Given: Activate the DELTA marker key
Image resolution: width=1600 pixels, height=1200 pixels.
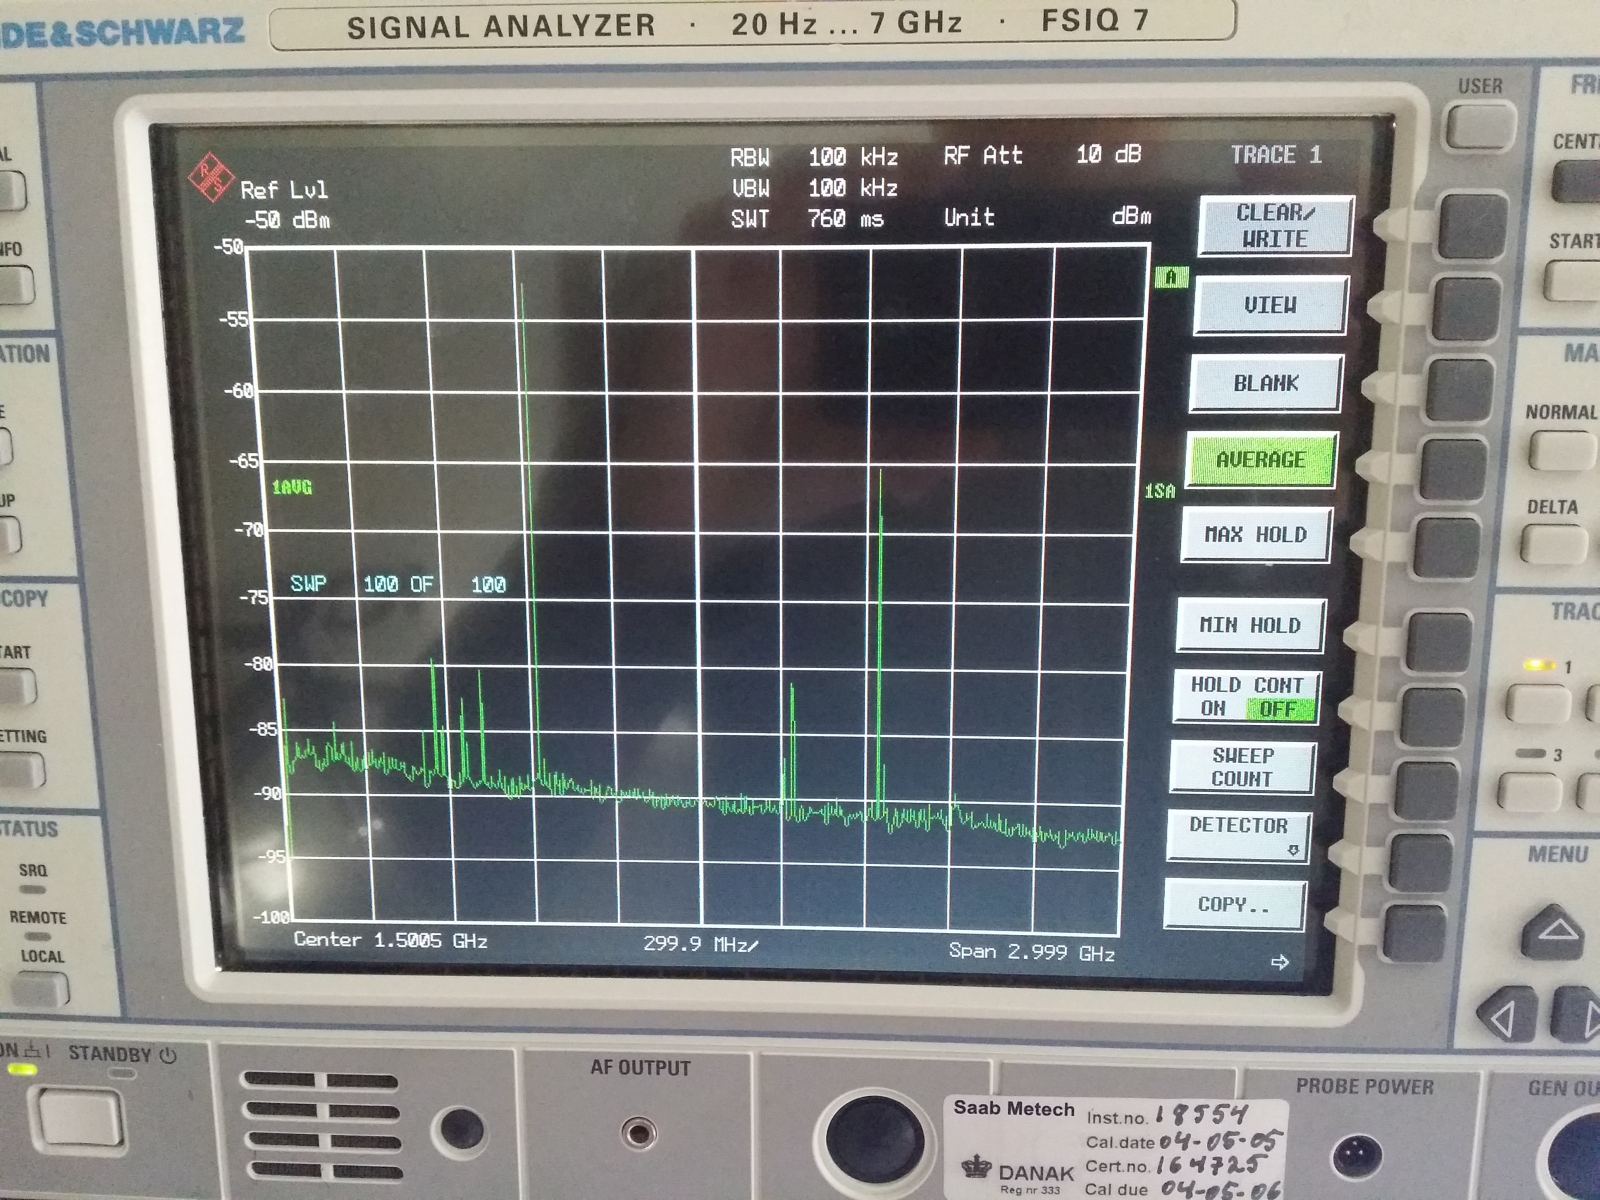Looking at the screenshot, I should pyautogui.click(x=1553, y=546).
